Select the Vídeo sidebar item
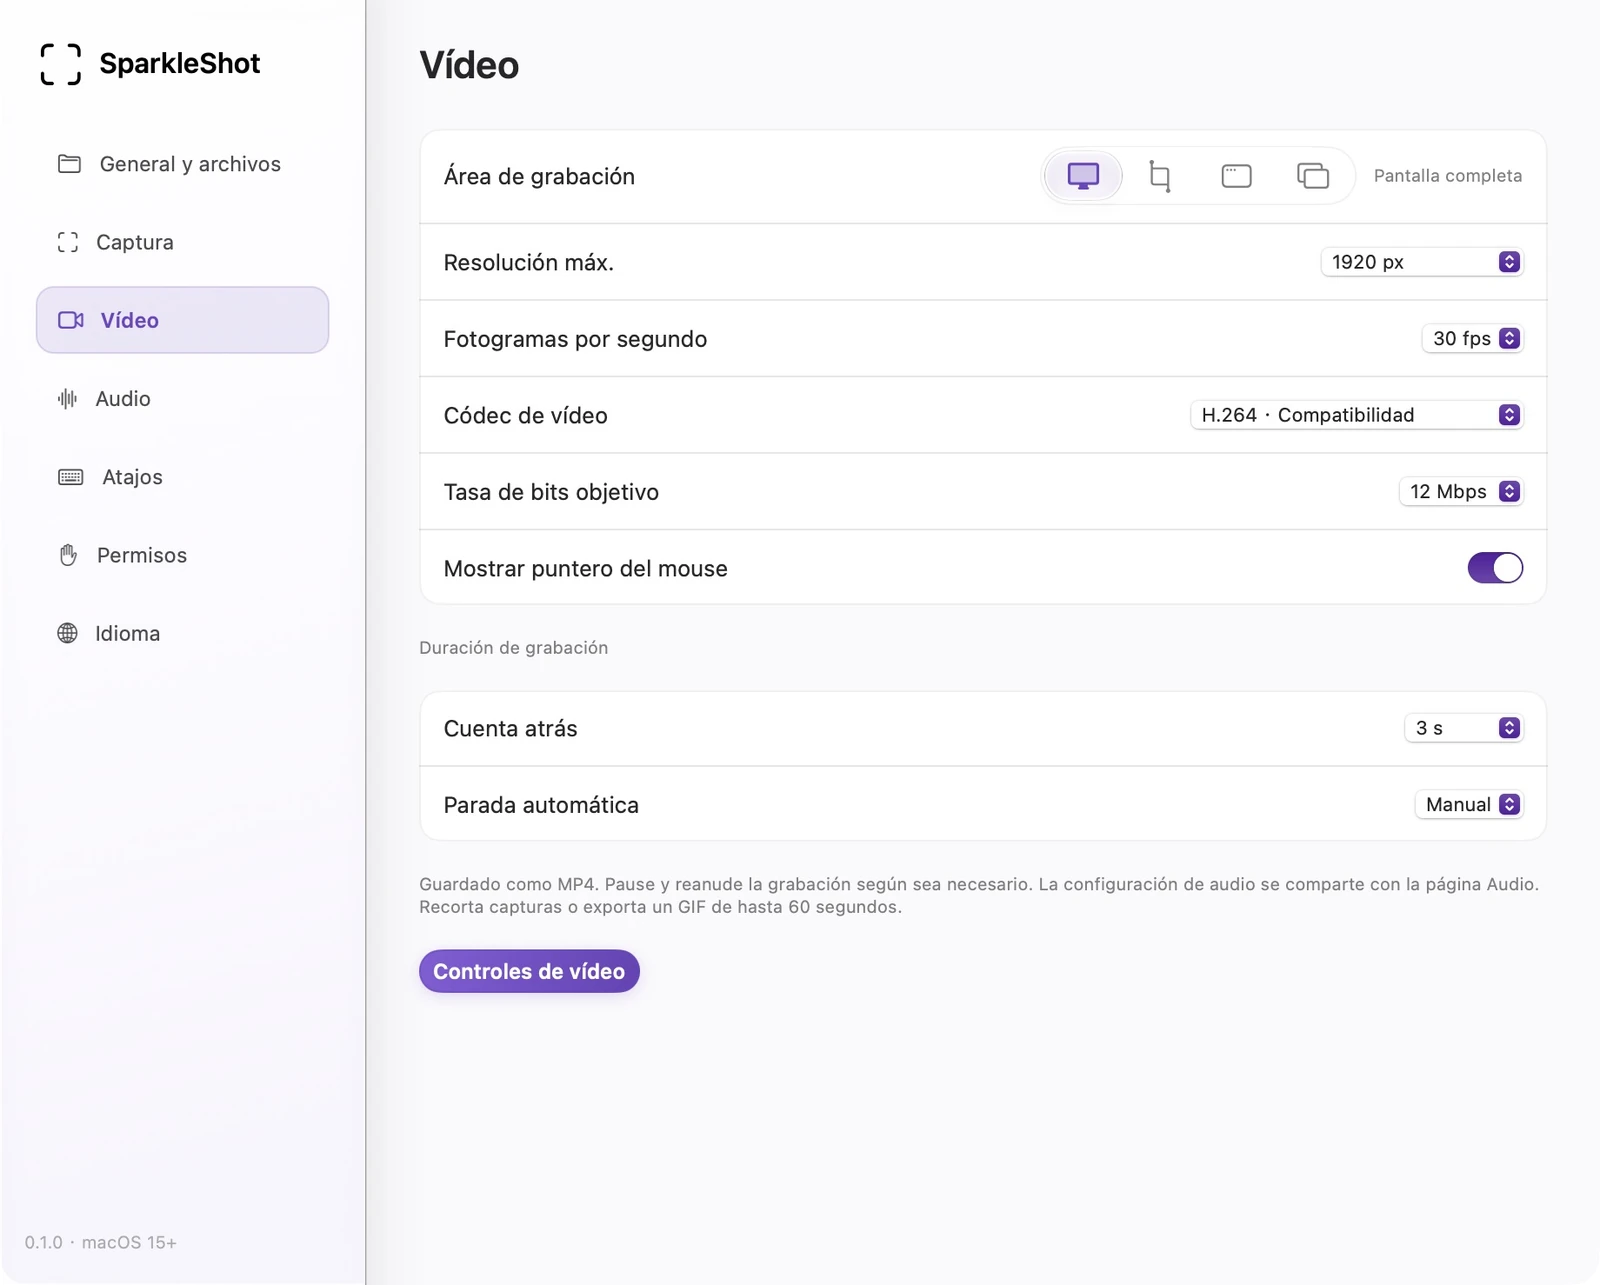The image size is (1600, 1285). (x=182, y=320)
